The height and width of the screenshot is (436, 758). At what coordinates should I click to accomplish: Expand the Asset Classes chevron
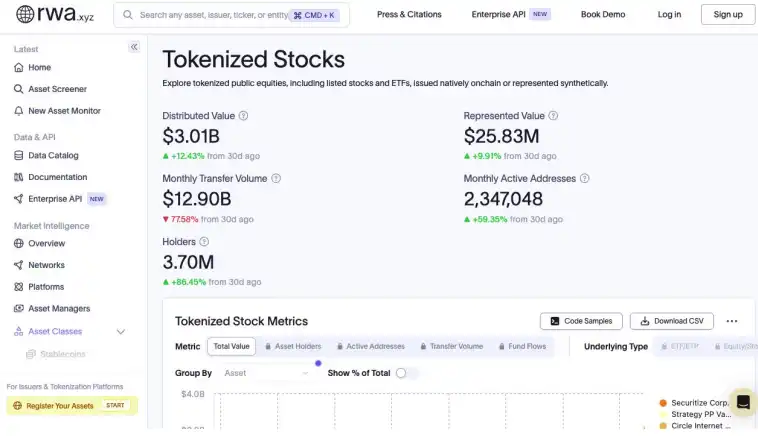[121, 332]
